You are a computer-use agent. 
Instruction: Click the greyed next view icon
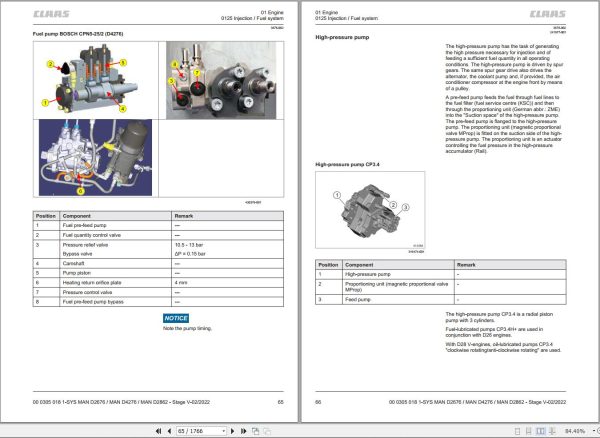point(267,431)
